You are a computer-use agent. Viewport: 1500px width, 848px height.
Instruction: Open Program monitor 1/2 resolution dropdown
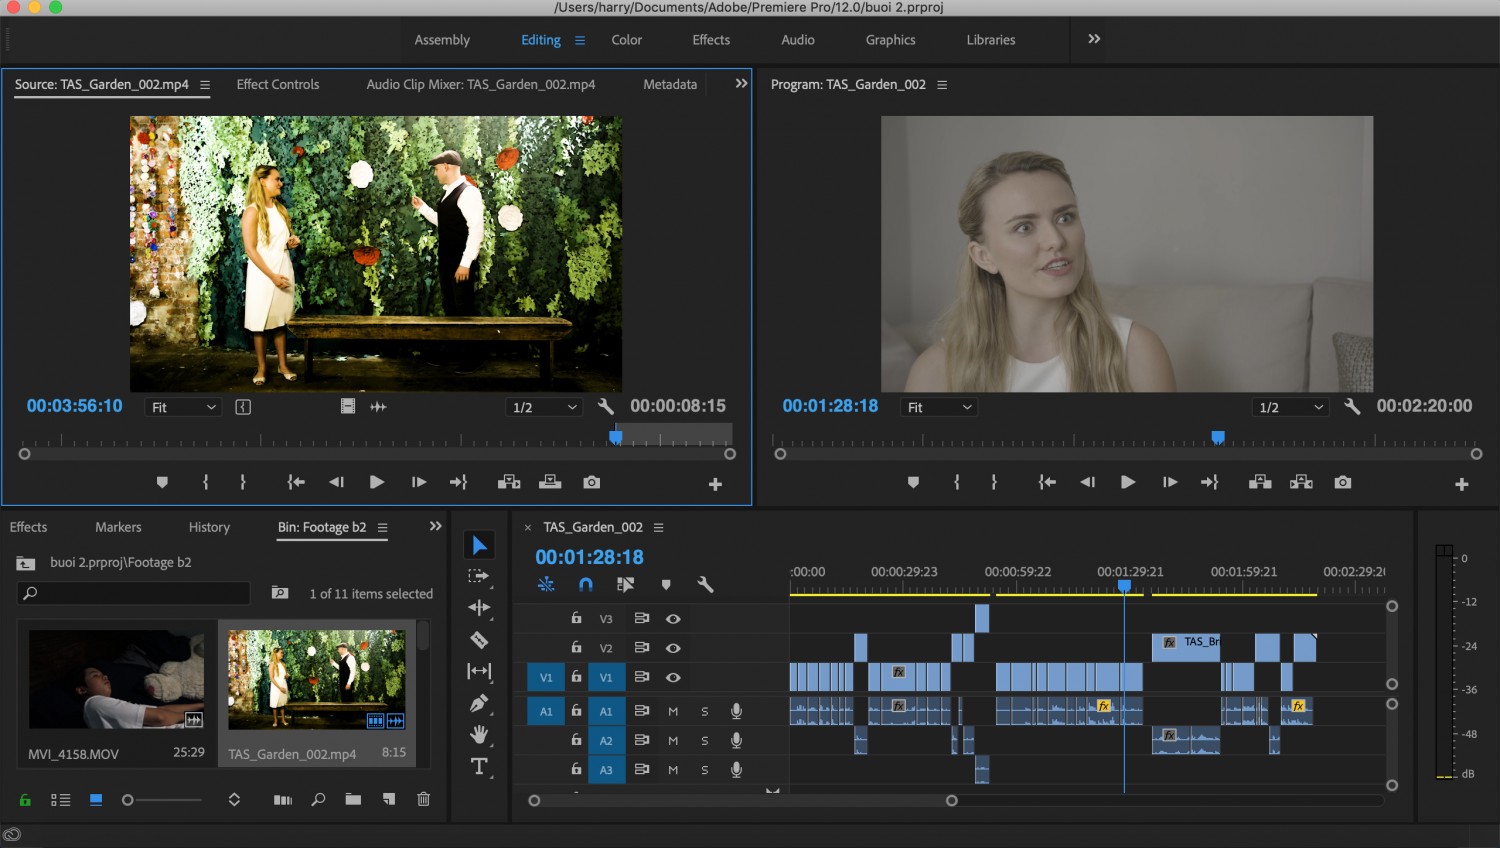1290,407
